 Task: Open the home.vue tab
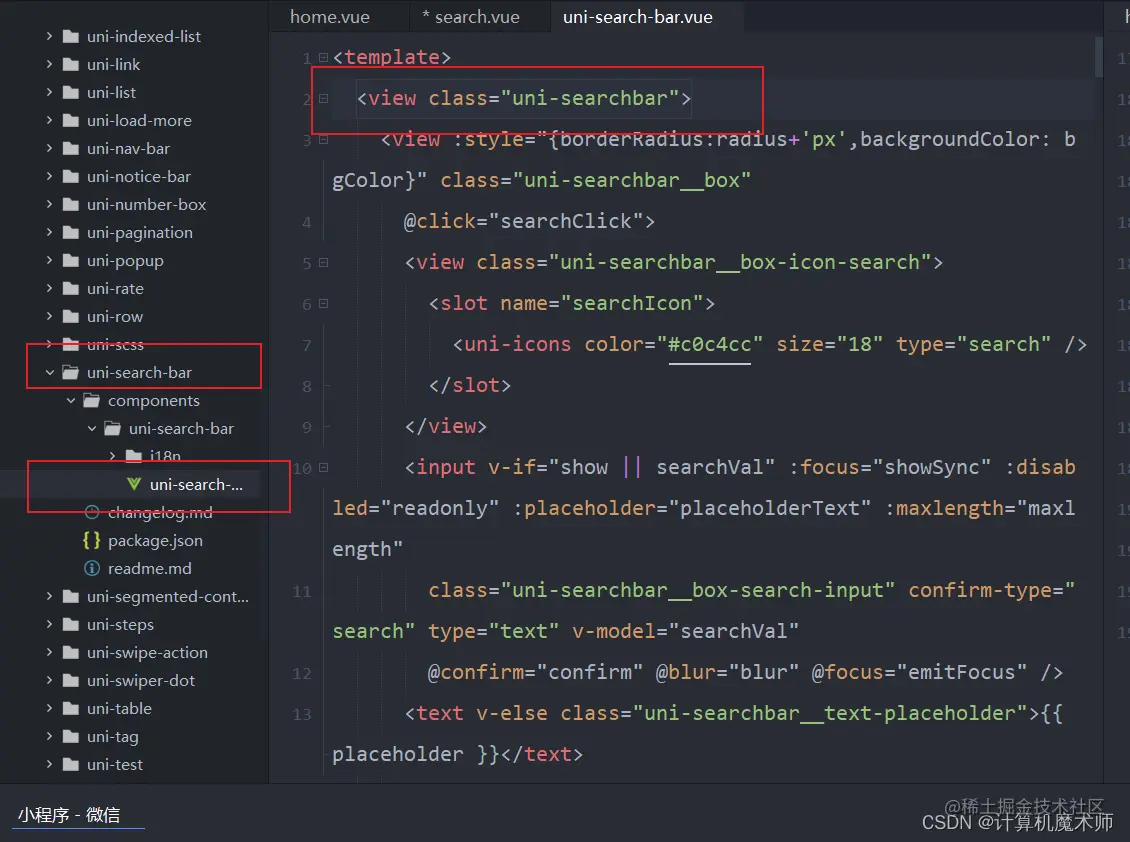[x=330, y=17]
